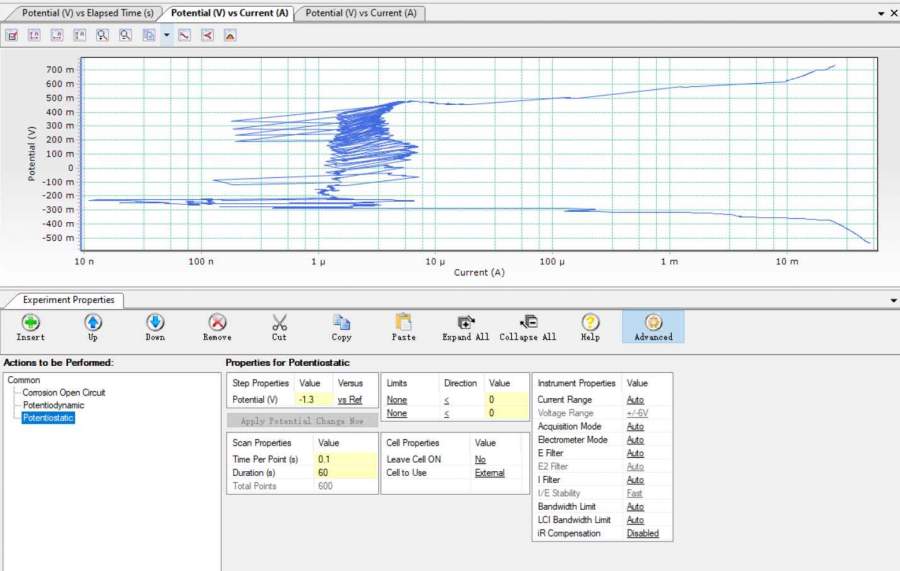The height and width of the screenshot is (571, 900).
Task: Click Expand All in the toolbar
Action: pos(466,323)
